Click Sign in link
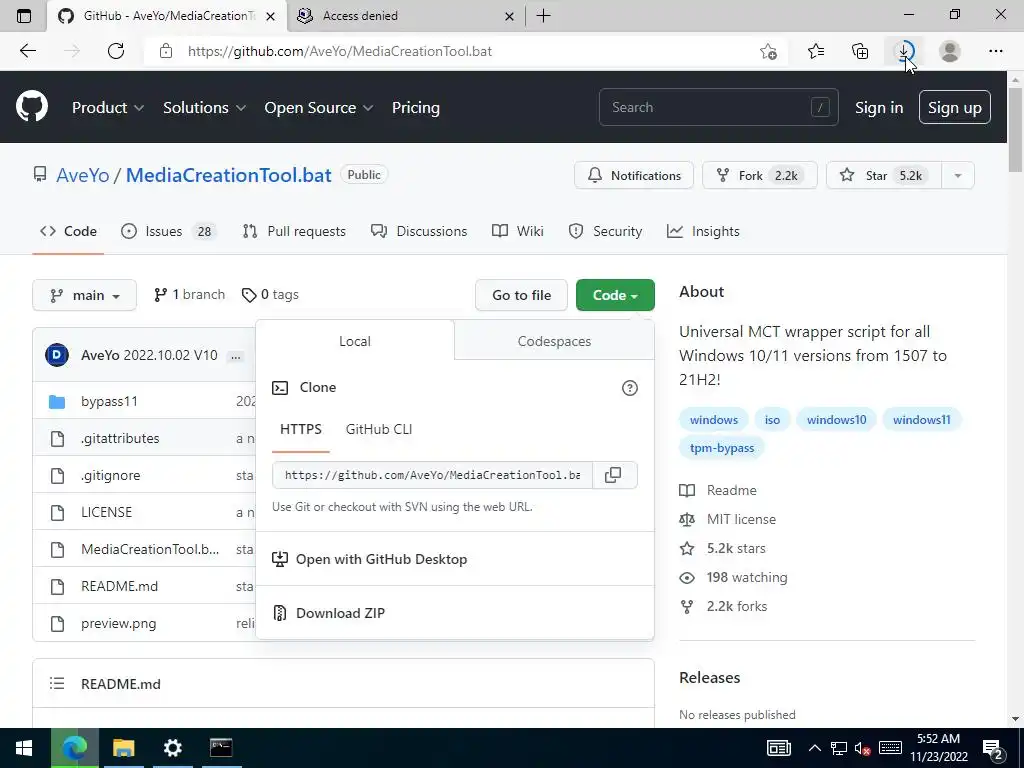The height and width of the screenshot is (768, 1024). (879, 108)
